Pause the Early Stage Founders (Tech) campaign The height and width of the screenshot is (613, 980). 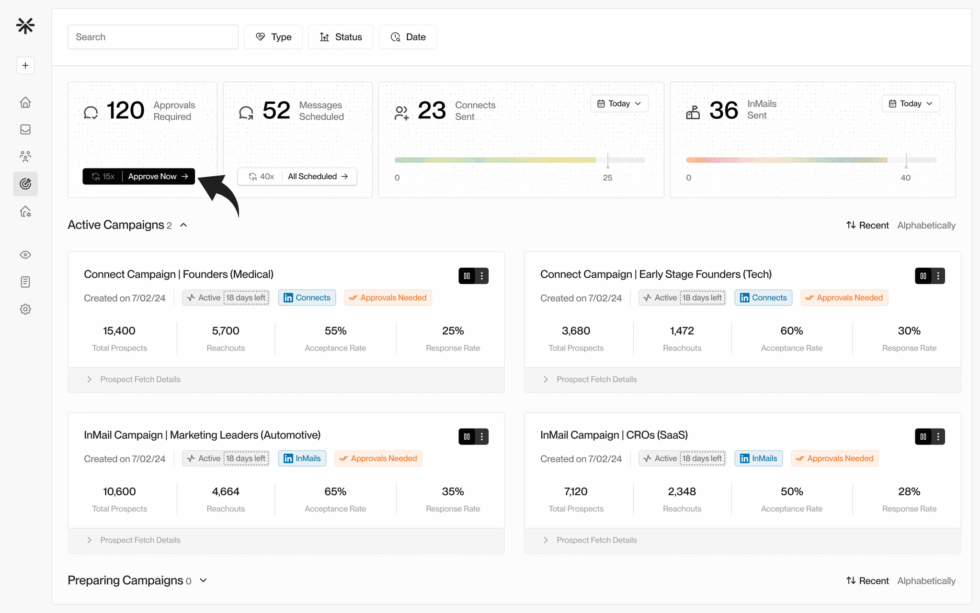923,276
